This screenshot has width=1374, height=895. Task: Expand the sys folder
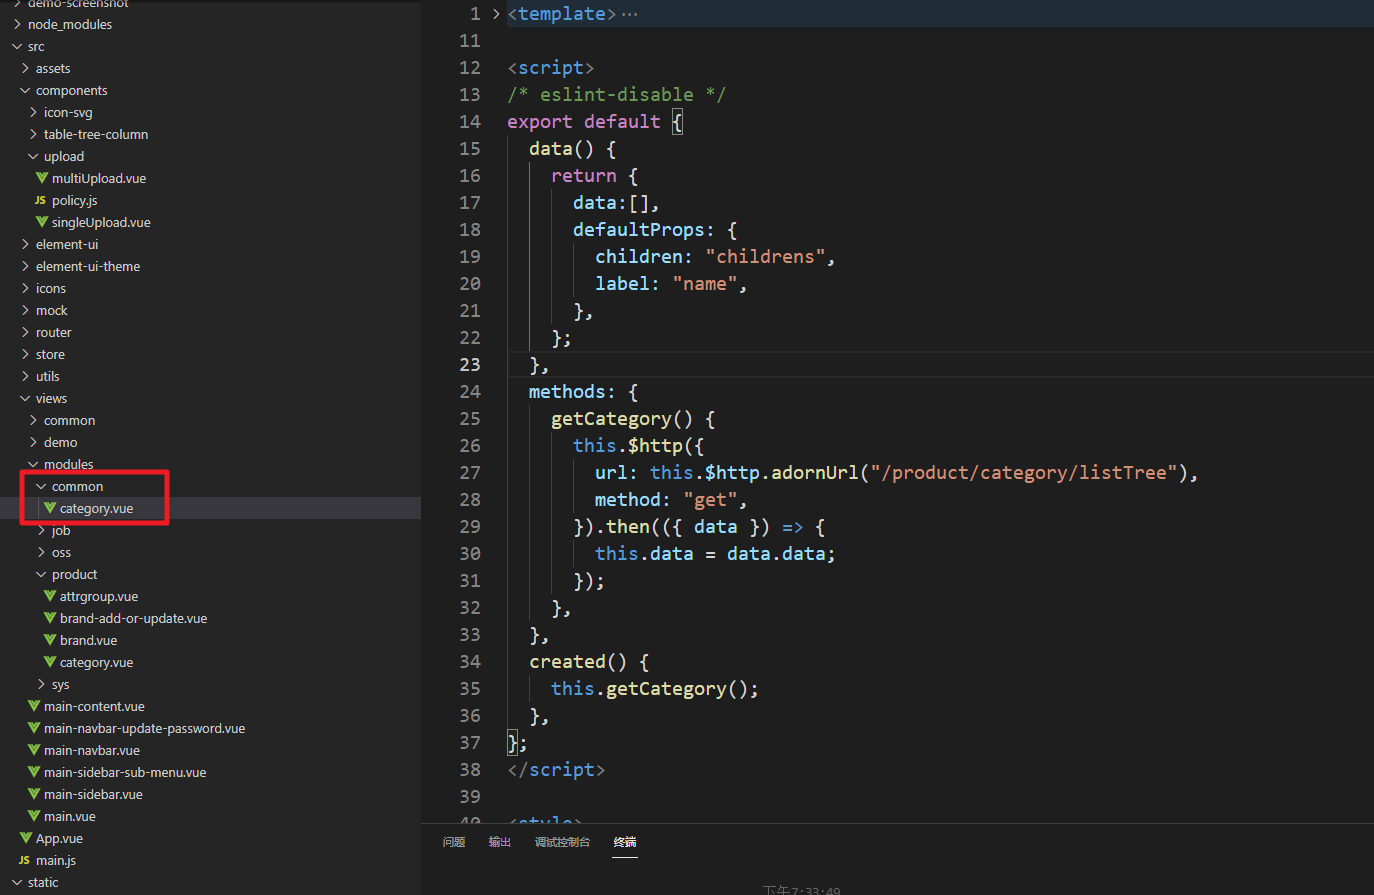41,684
